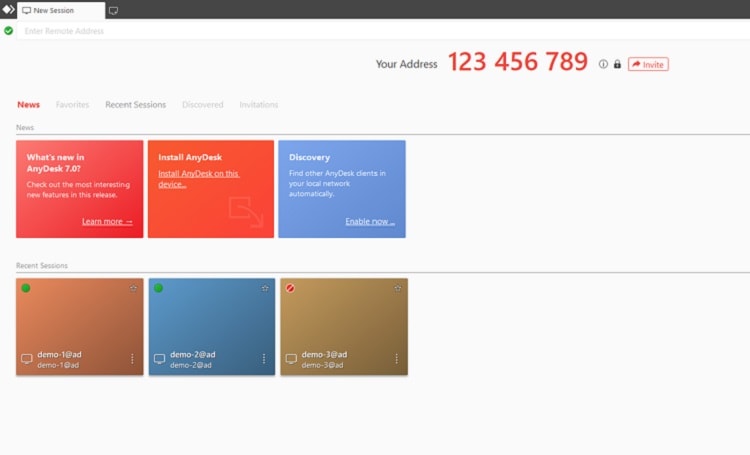Screen dimensions: 750x455
Task: Click the Invite button
Action: (x=648, y=64)
